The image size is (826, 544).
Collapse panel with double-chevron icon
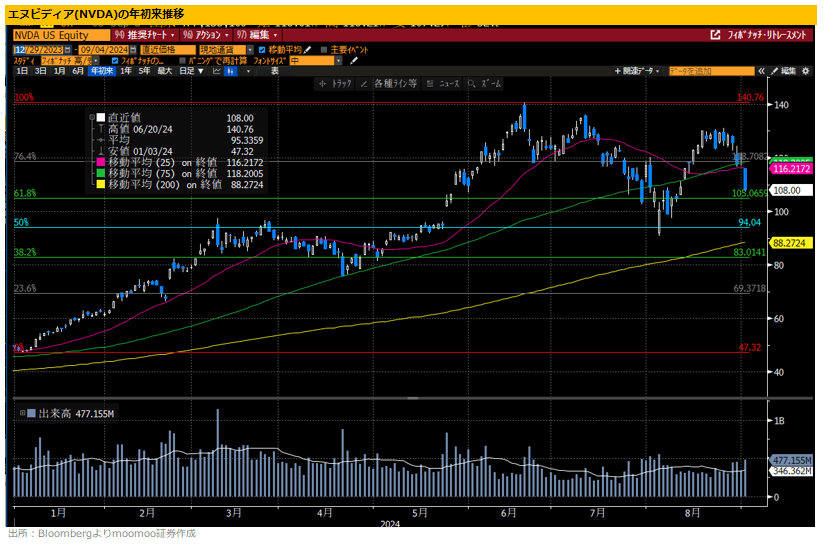pyautogui.click(x=762, y=71)
